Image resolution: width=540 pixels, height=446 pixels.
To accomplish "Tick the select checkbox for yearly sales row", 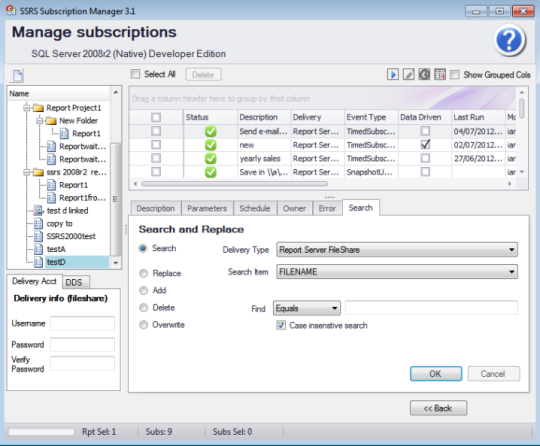I will pyautogui.click(x=156, y=158).
